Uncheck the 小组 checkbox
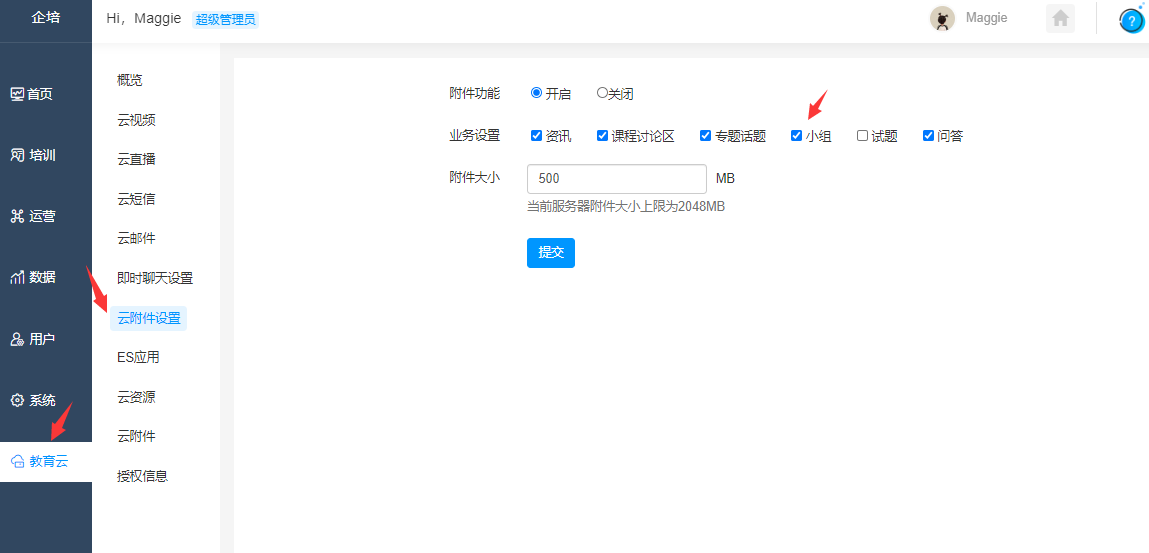The height and width of the screenshot is (553, 1149). (797, 136)
